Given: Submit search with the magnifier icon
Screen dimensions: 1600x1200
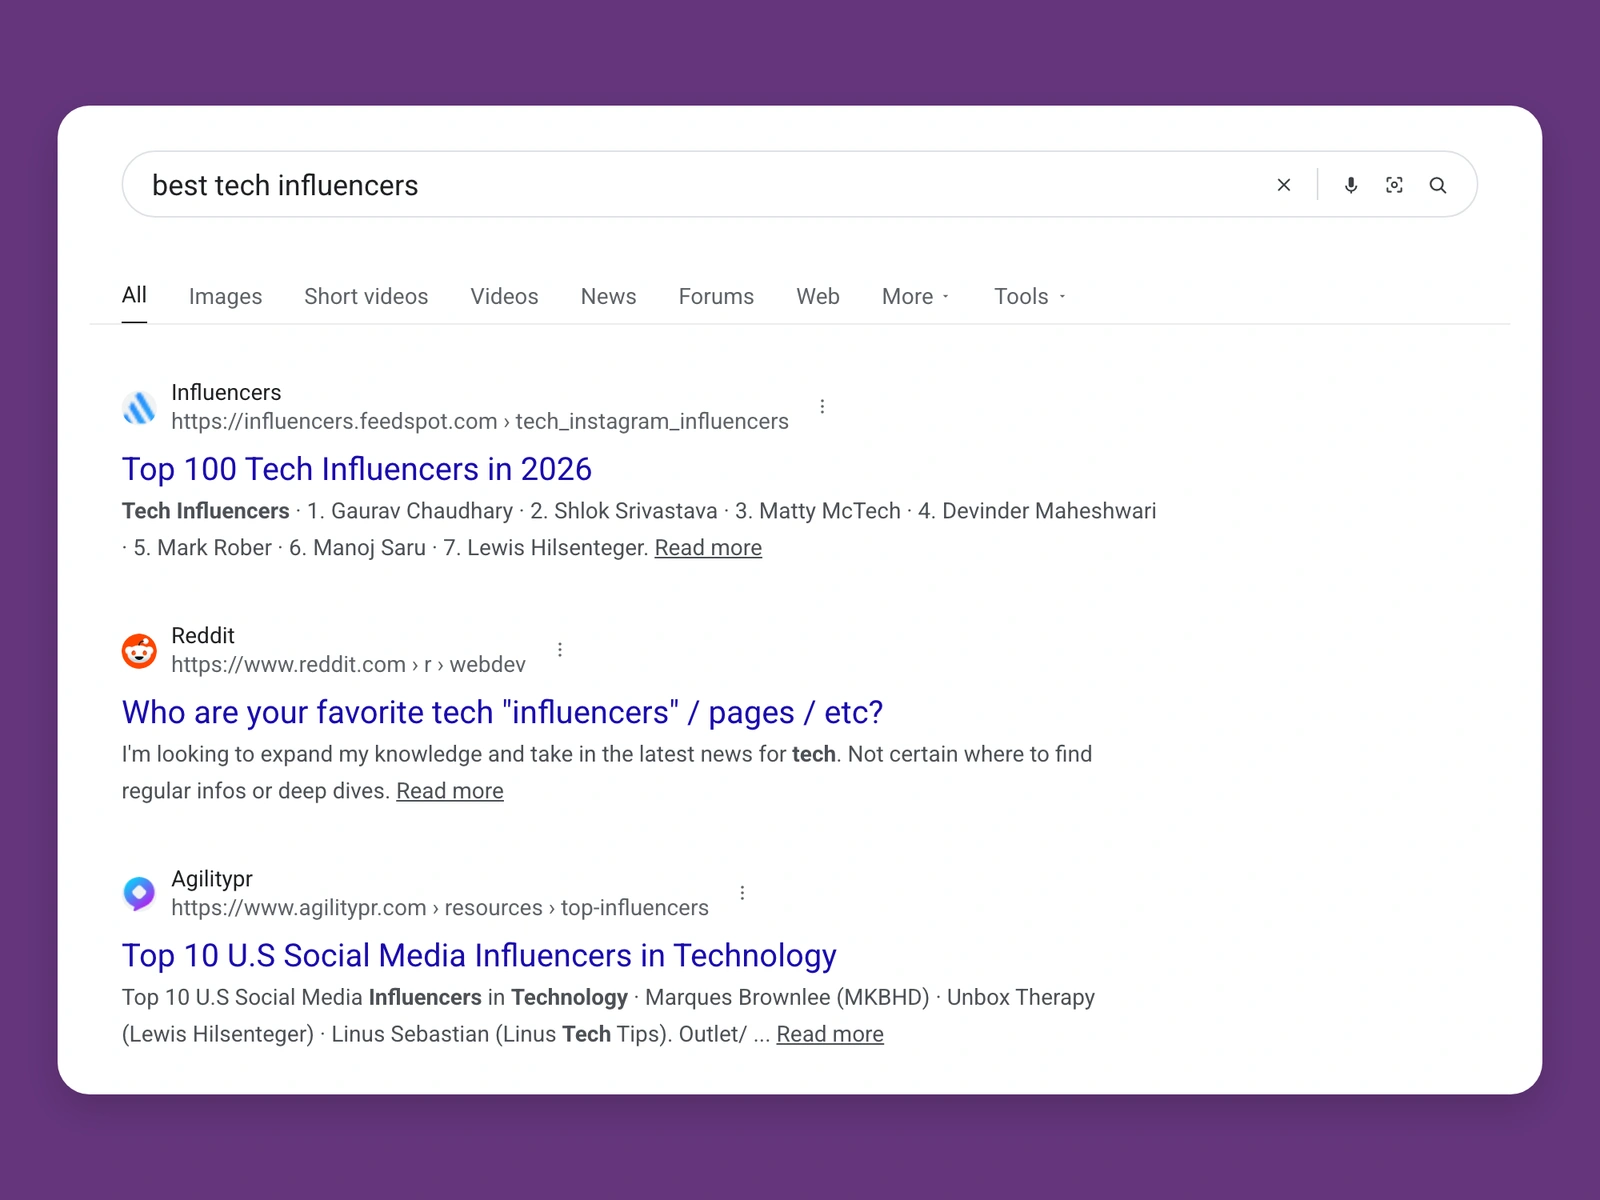Looking at the screenshot, I should 1438,185.
